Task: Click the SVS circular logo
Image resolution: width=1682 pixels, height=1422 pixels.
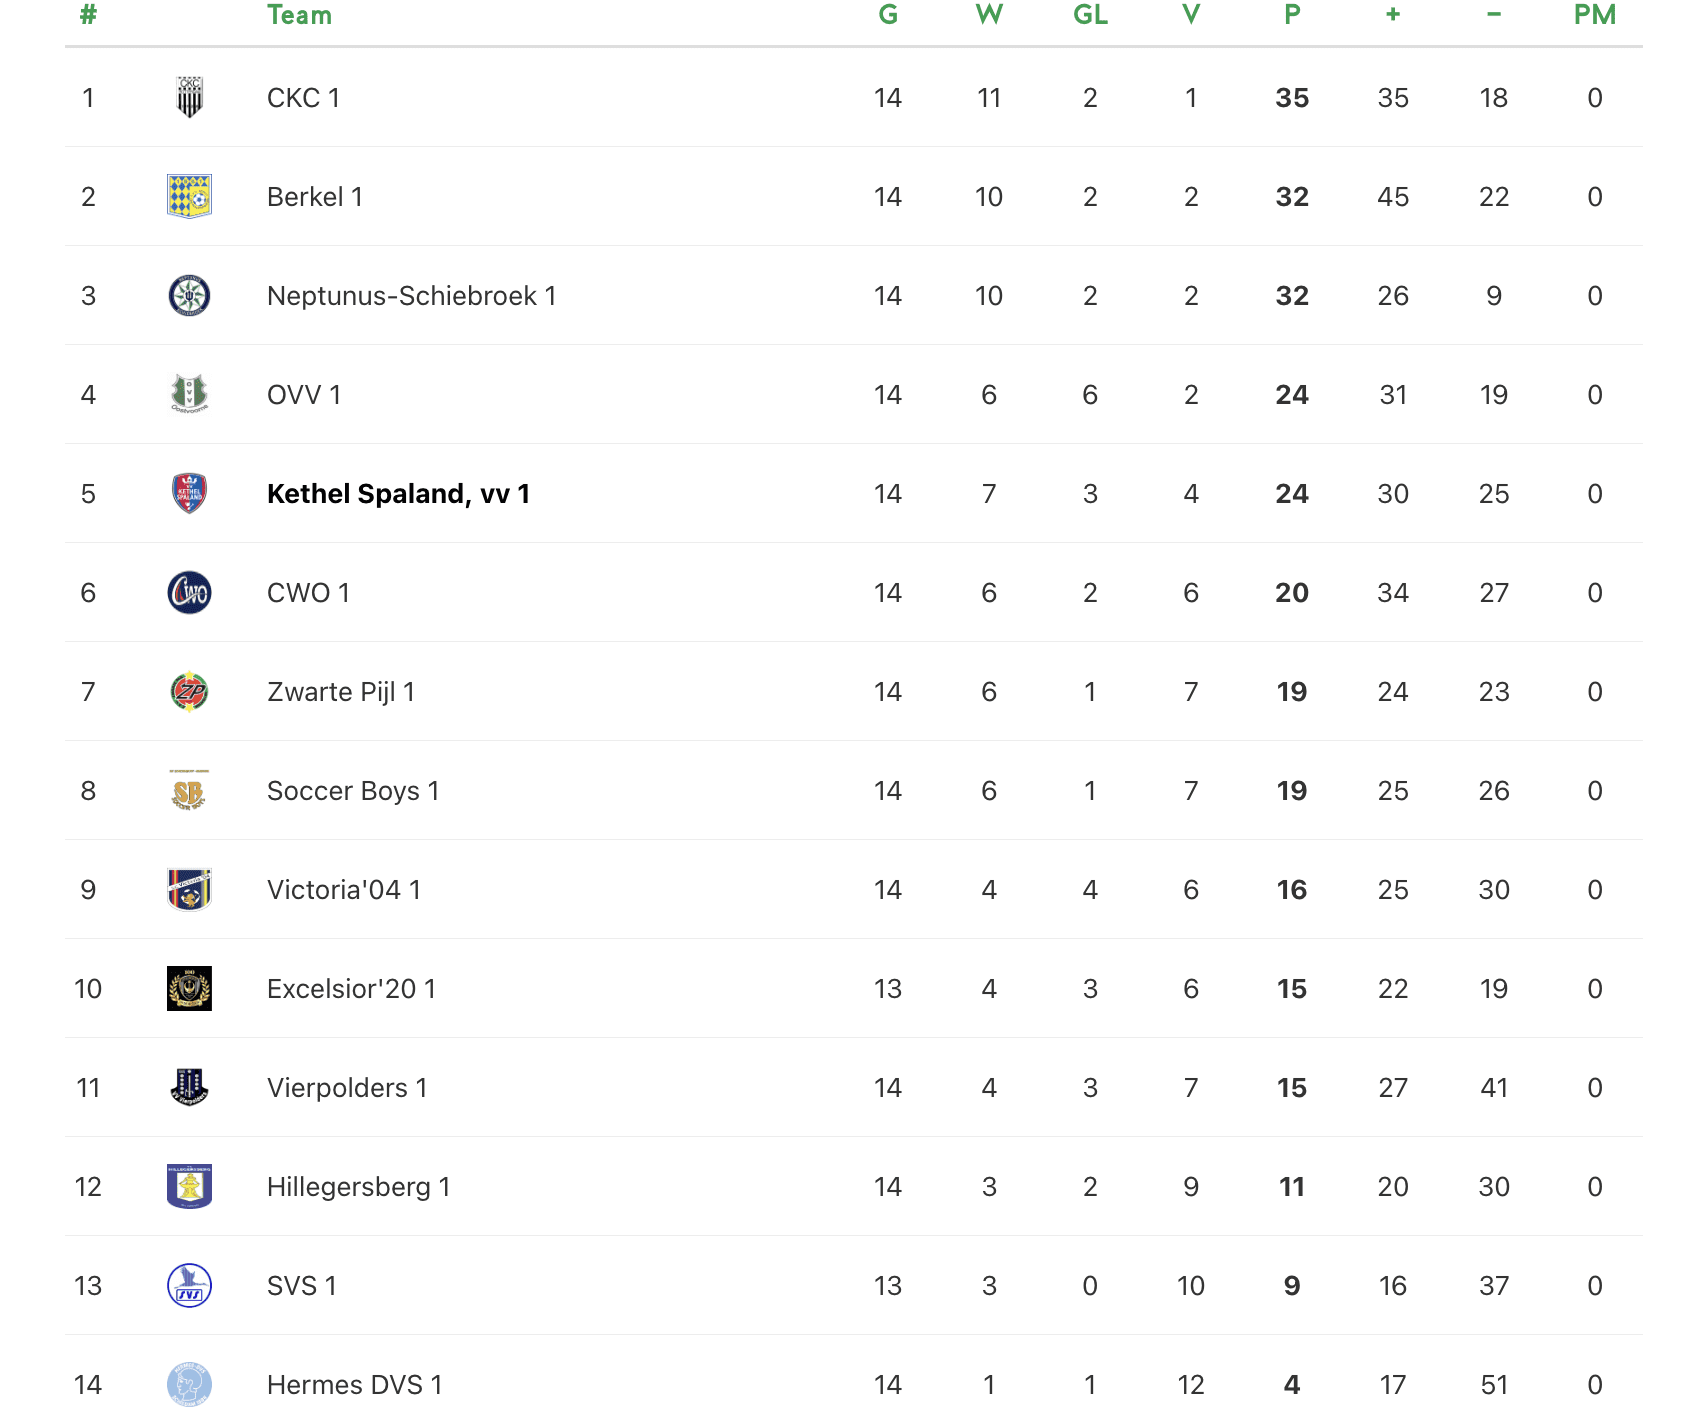Action: [189, 1285]
